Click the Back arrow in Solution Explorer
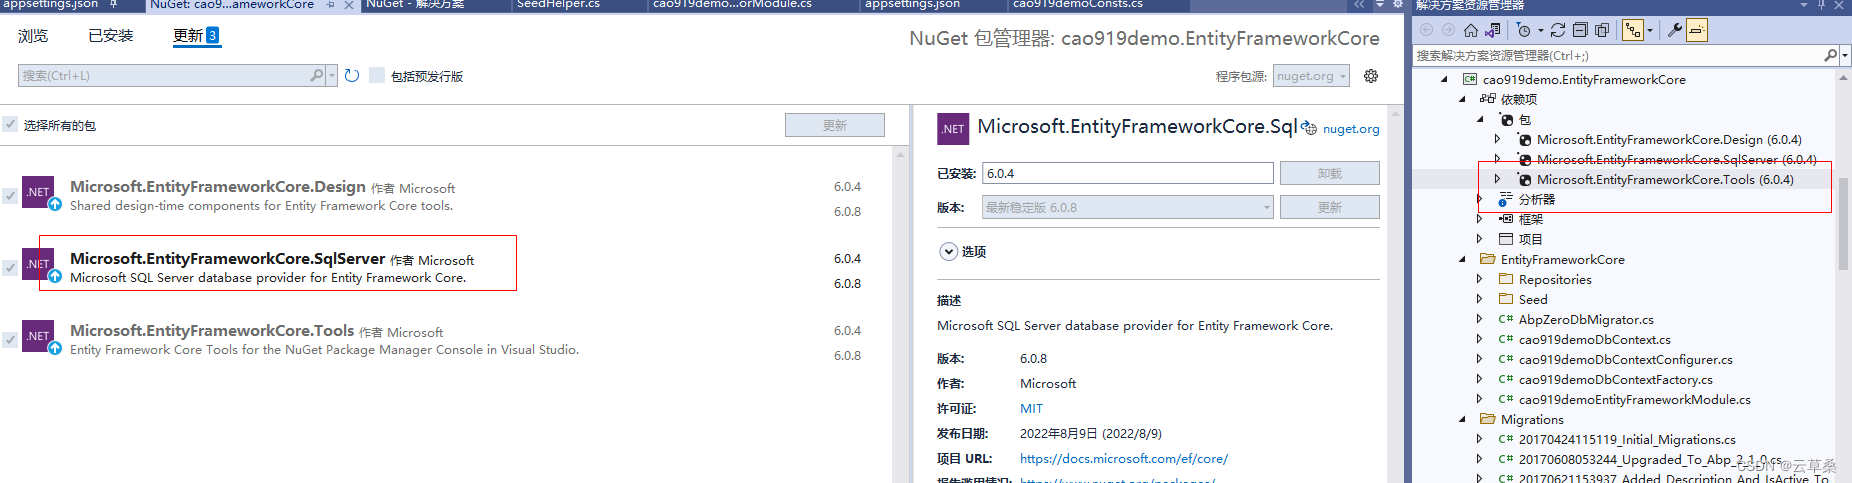The height and width of the screenshot is (483, 1852). [x=1427, y=30]
